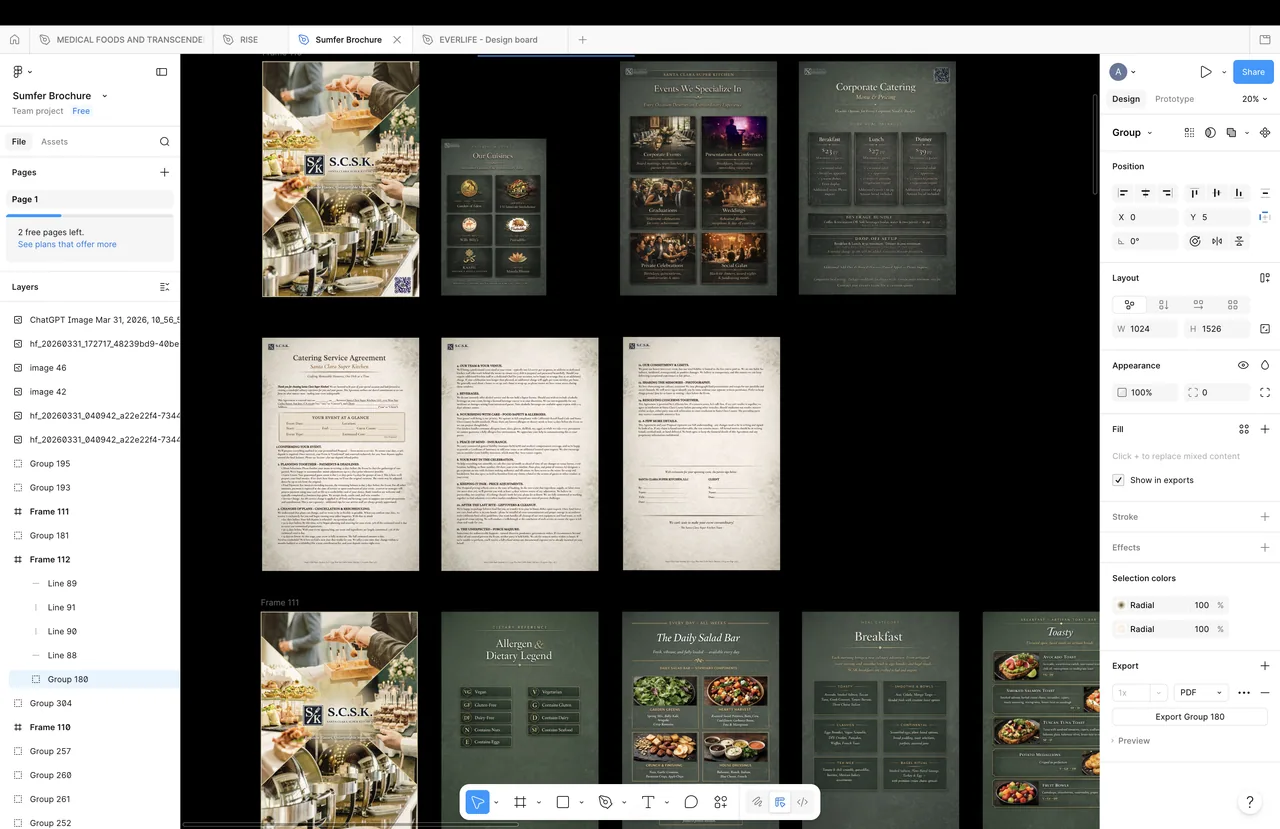This screenshot has height=829, width=1280.
Task: Collapse all layers using the Layers header icon
Action: [x=165, y=287]
